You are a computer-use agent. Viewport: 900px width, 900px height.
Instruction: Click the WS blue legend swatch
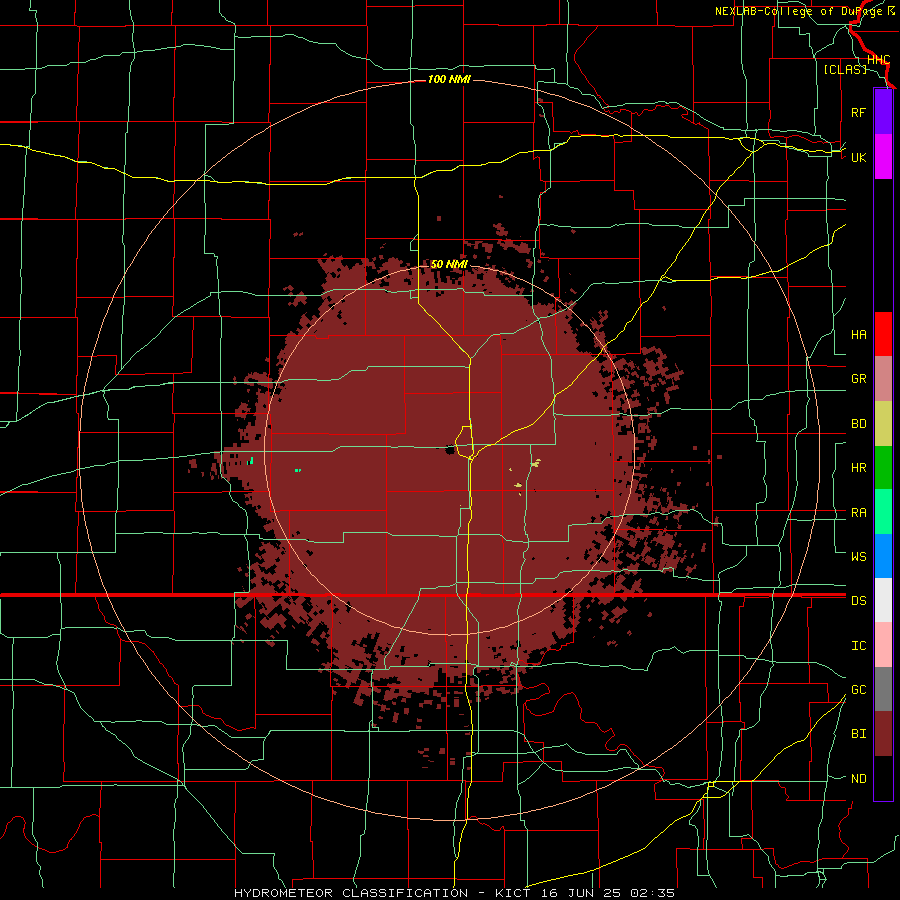883,556
